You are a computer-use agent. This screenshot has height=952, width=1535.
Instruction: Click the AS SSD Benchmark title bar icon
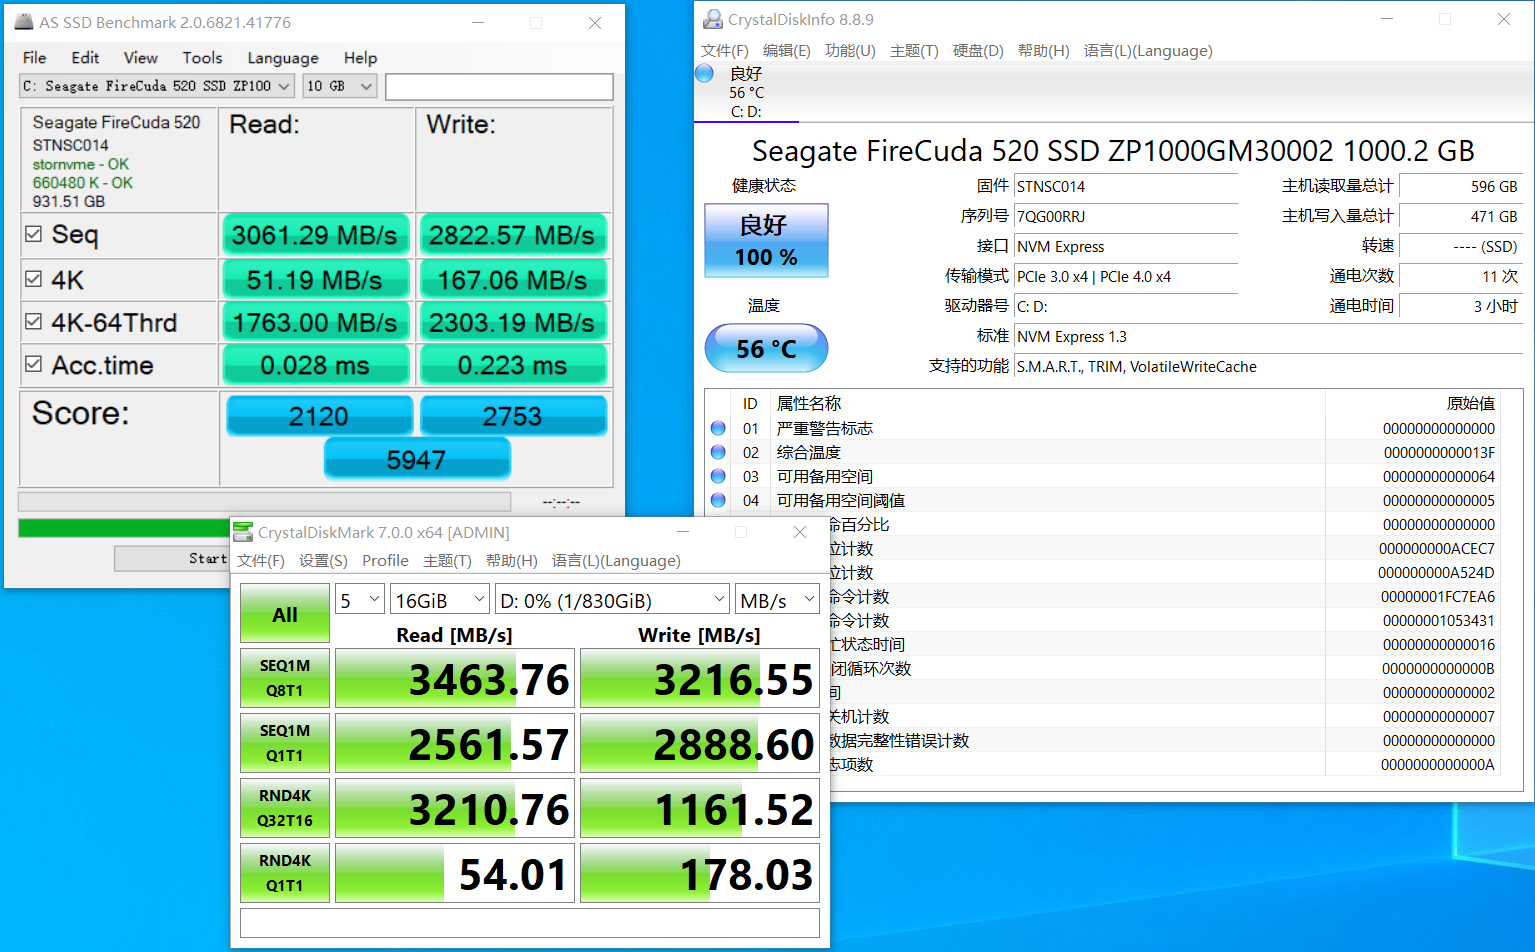pyautogui.click(x=24, y=22)
